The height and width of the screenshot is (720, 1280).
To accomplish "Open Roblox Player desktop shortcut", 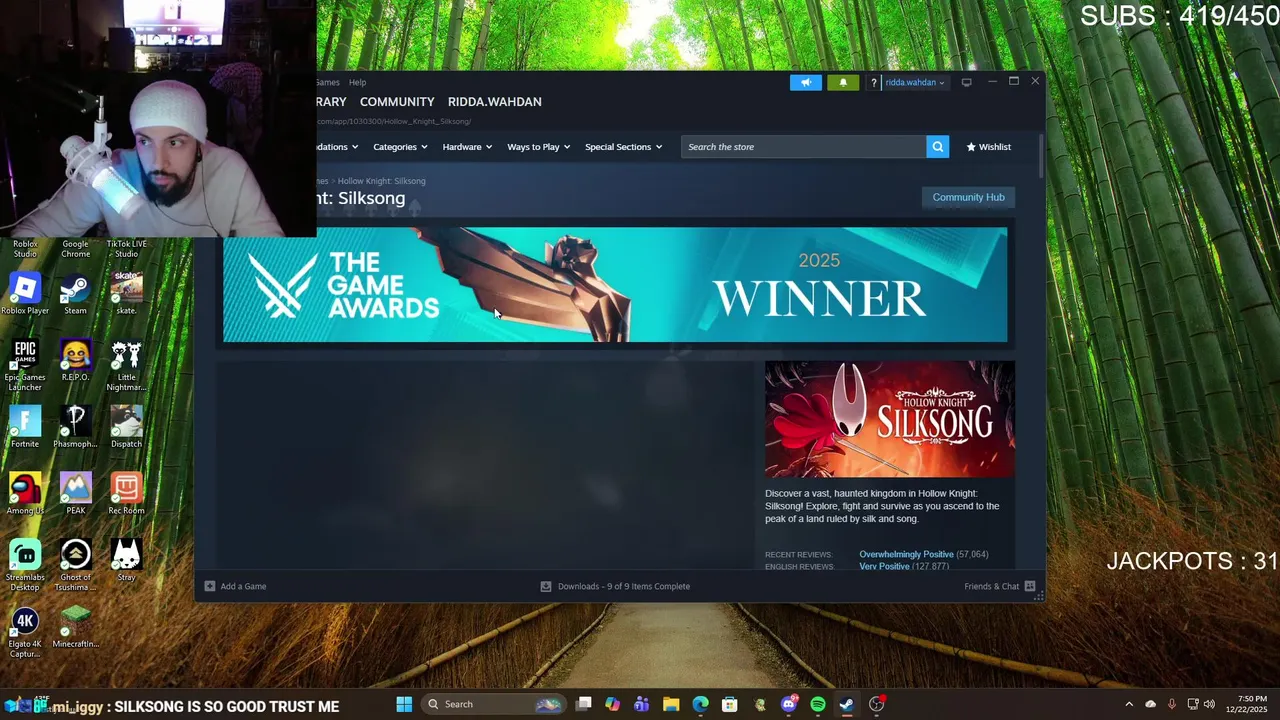I will point(25,295).
